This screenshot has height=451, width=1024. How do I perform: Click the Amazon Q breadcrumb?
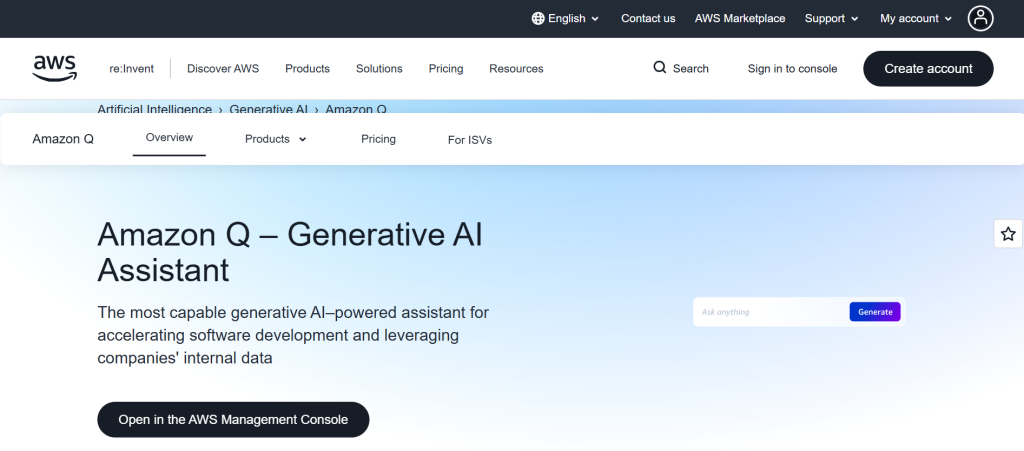(356, 109)
